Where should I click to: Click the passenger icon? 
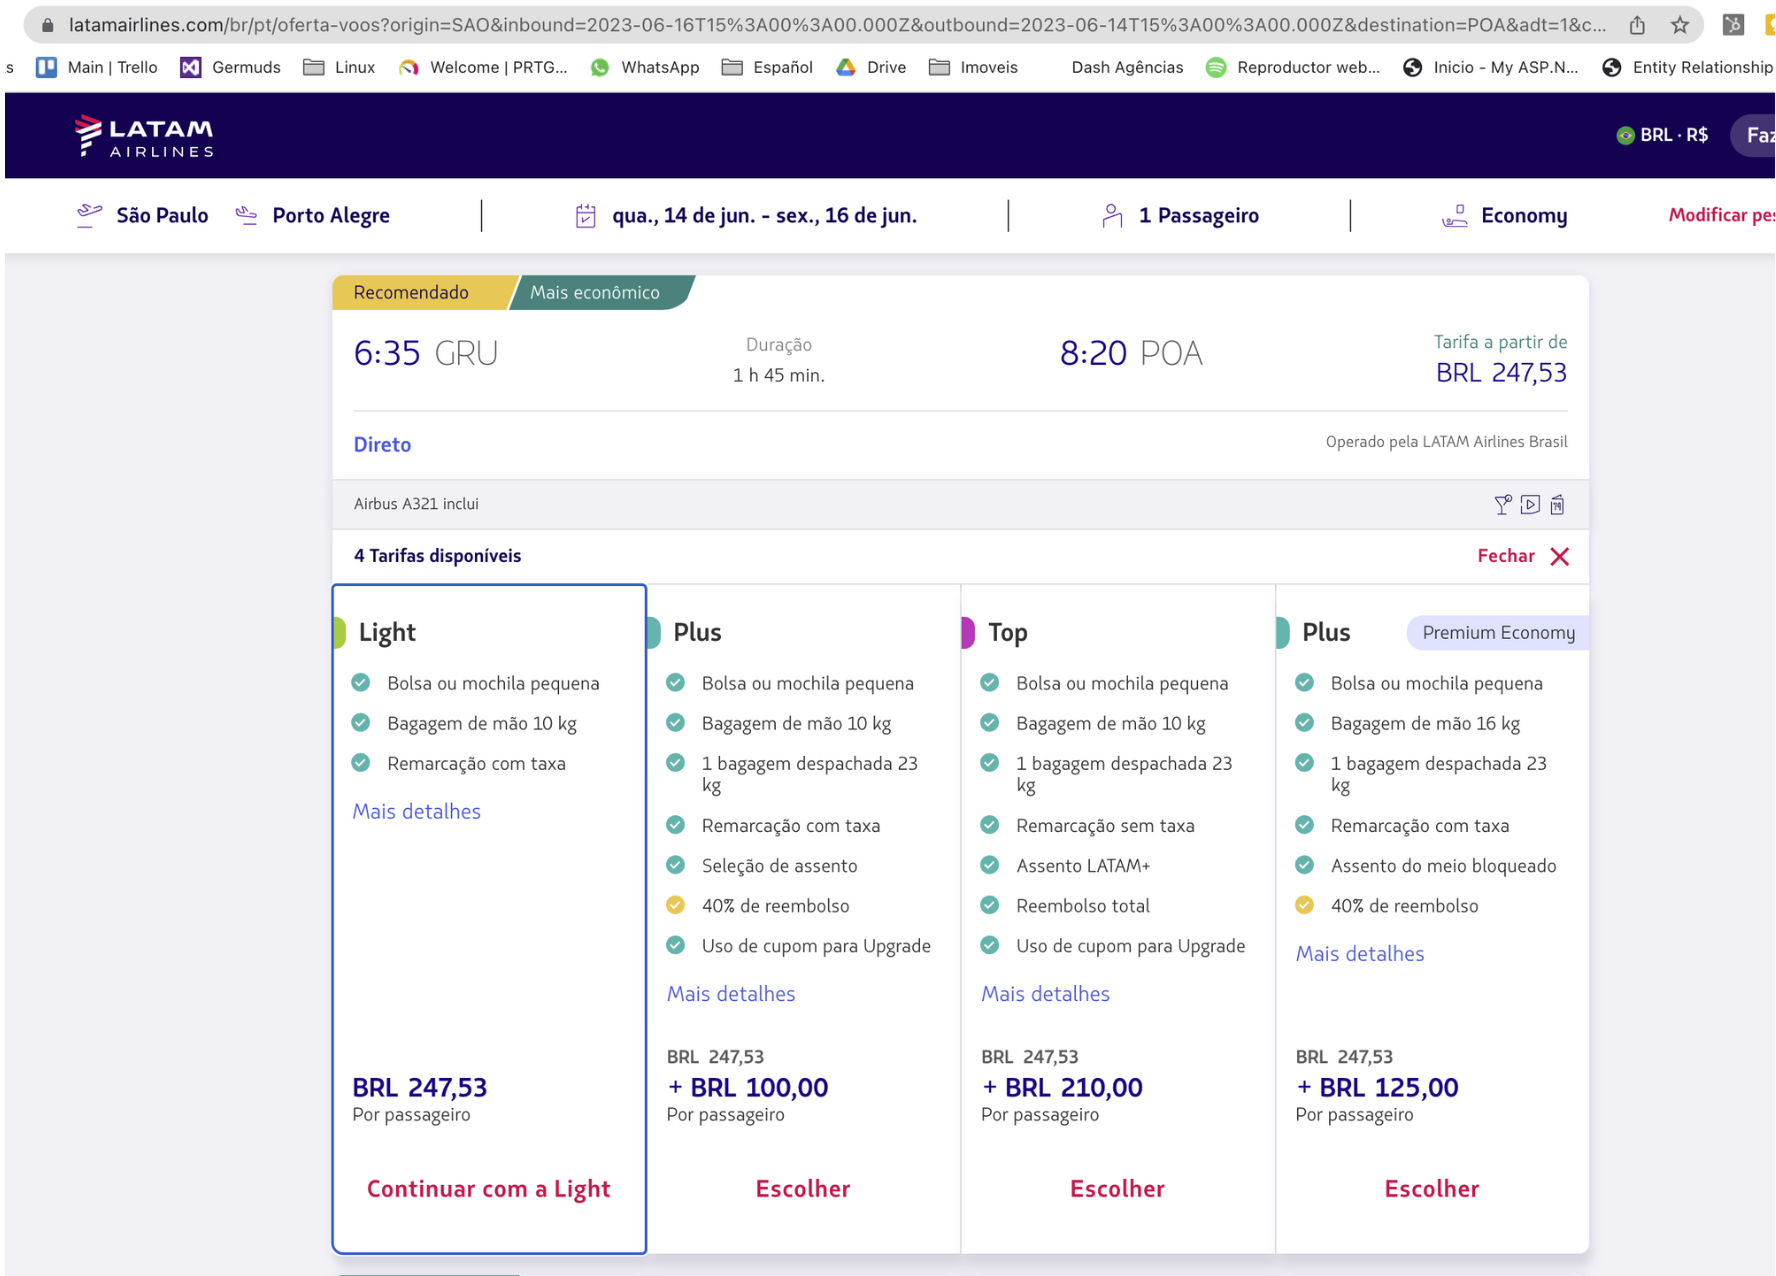(1112, 215)
